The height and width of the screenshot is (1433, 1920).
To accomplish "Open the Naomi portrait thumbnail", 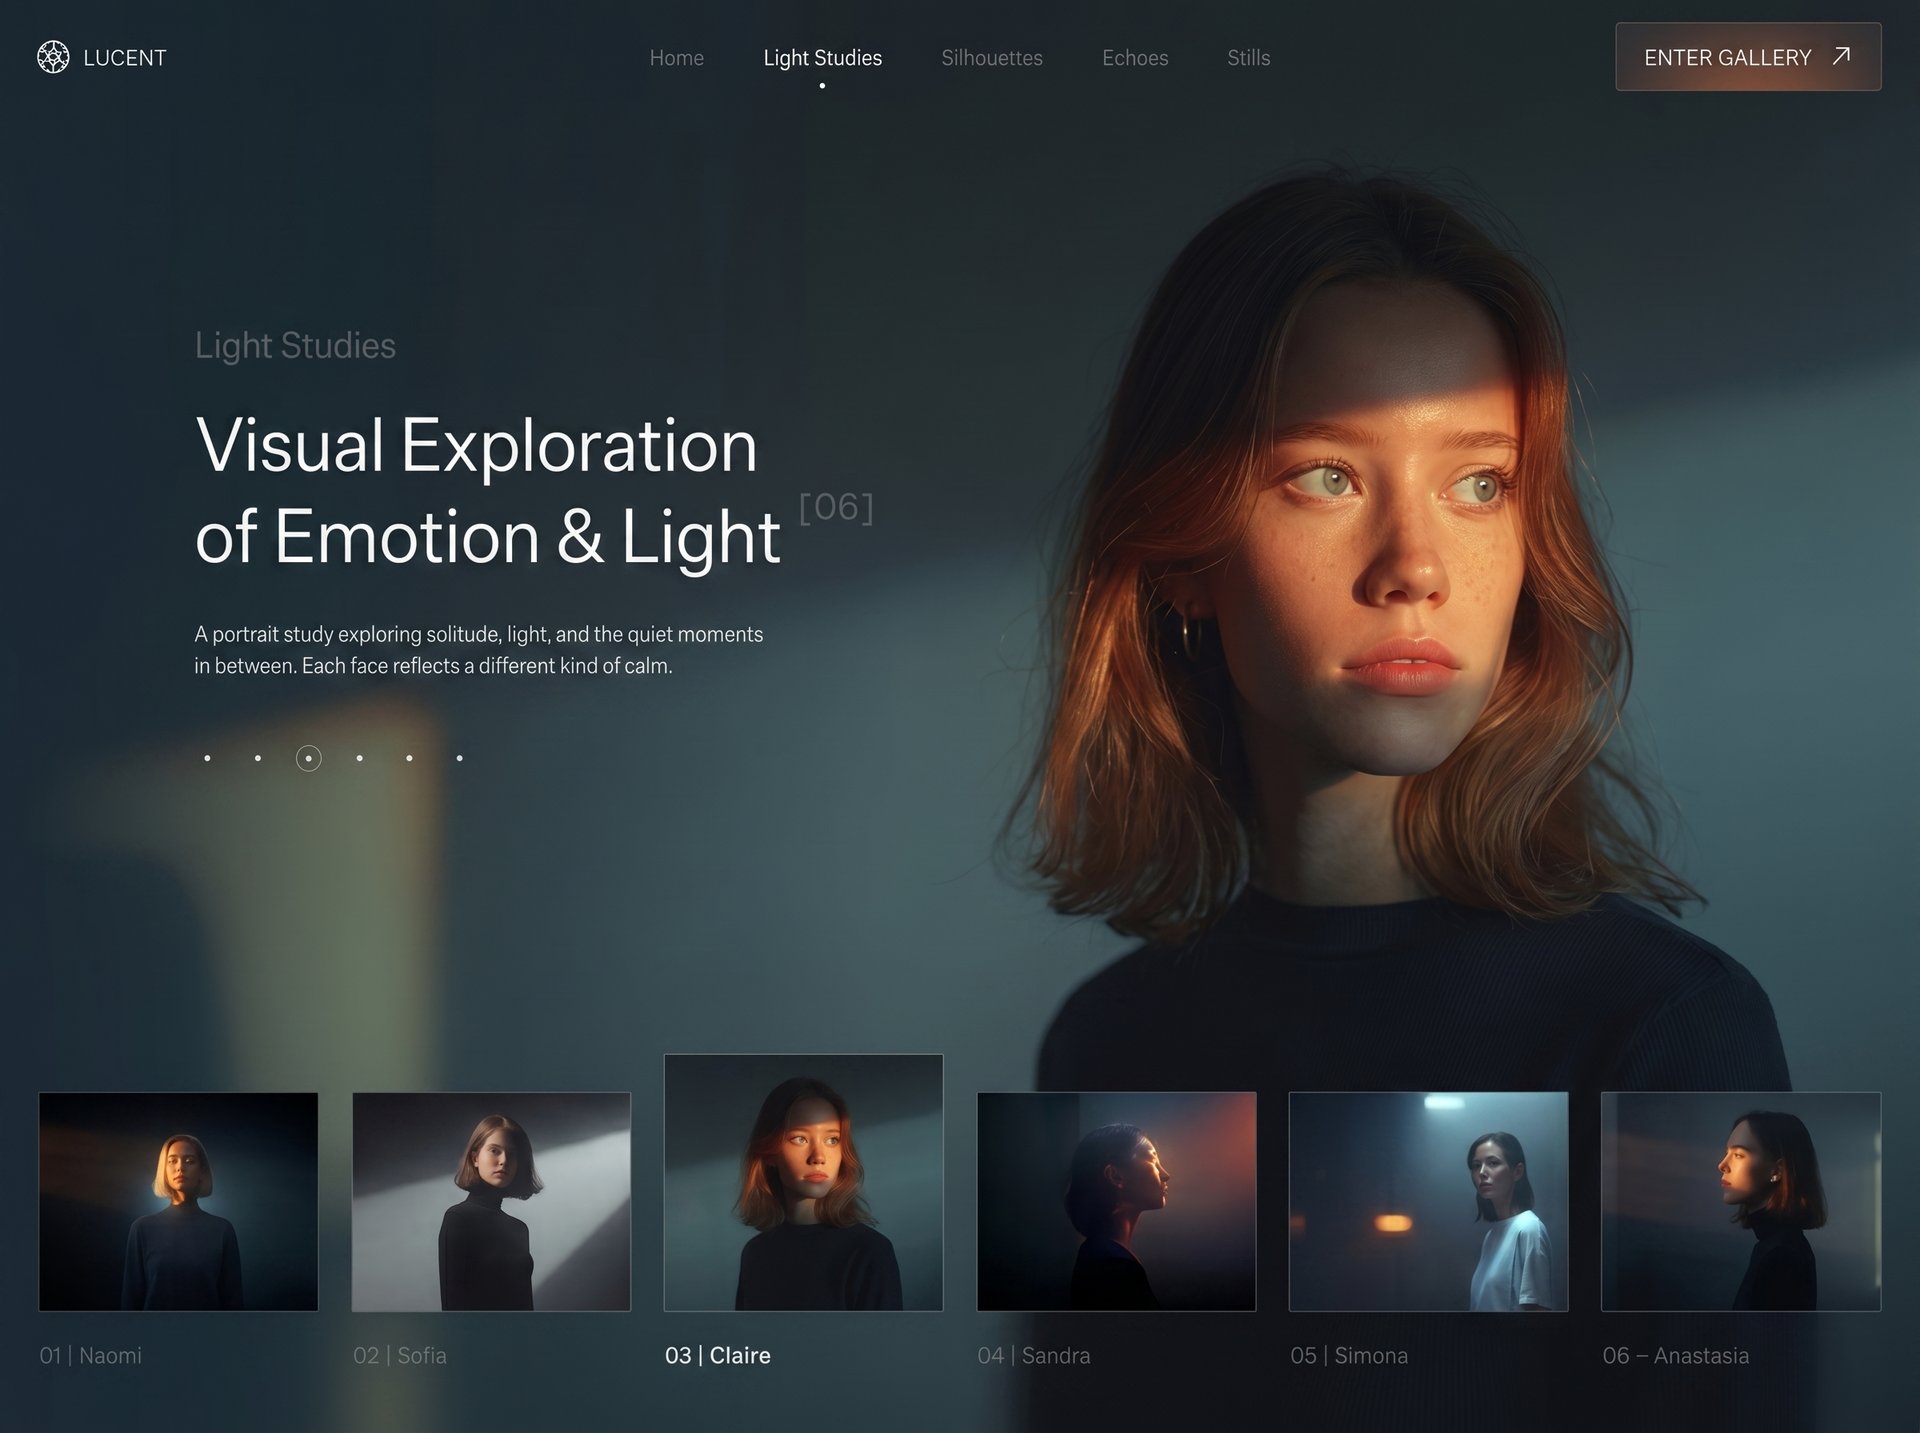I will click(x=178, y=1201).
